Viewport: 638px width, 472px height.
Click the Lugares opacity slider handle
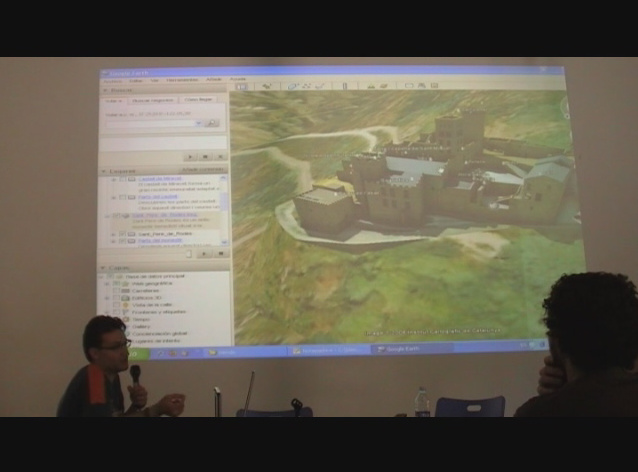[189, 254]
